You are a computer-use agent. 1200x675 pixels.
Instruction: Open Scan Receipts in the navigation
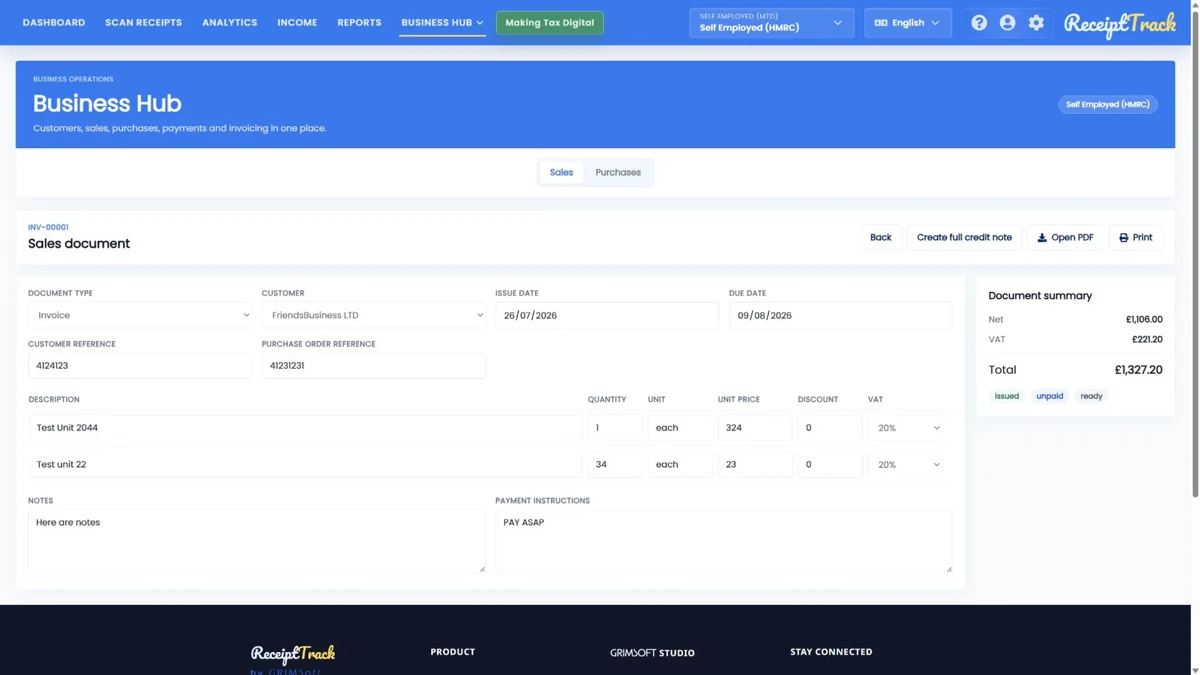tap(143, 22)
